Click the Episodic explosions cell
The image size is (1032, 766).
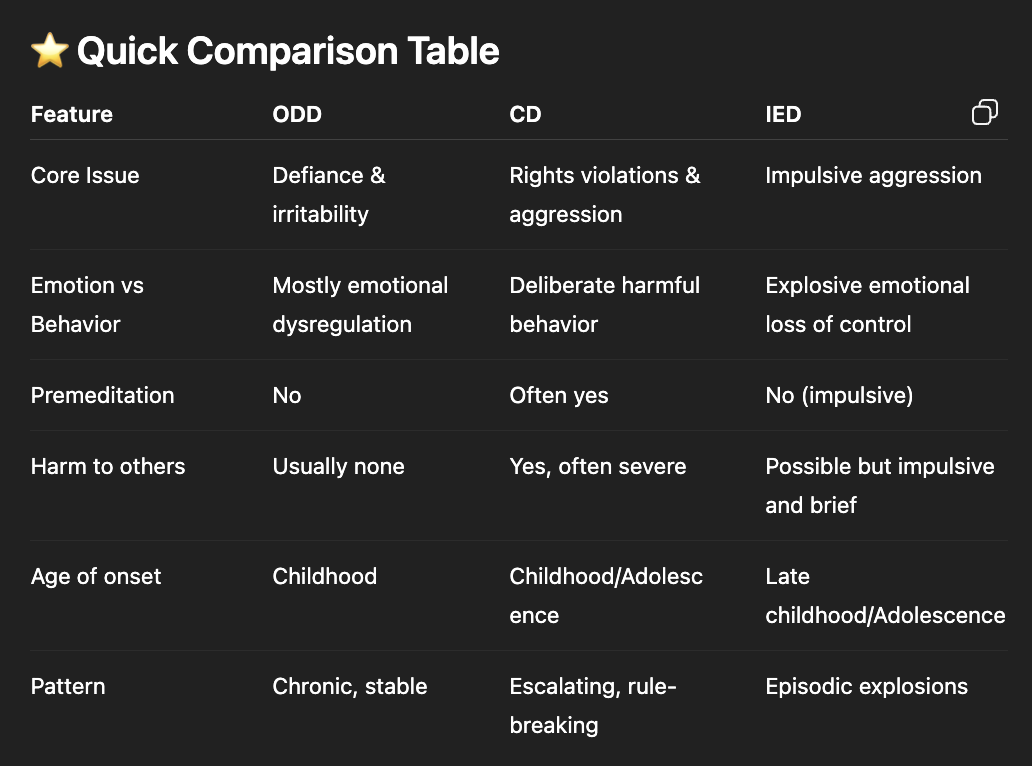[x=866, y=686]
